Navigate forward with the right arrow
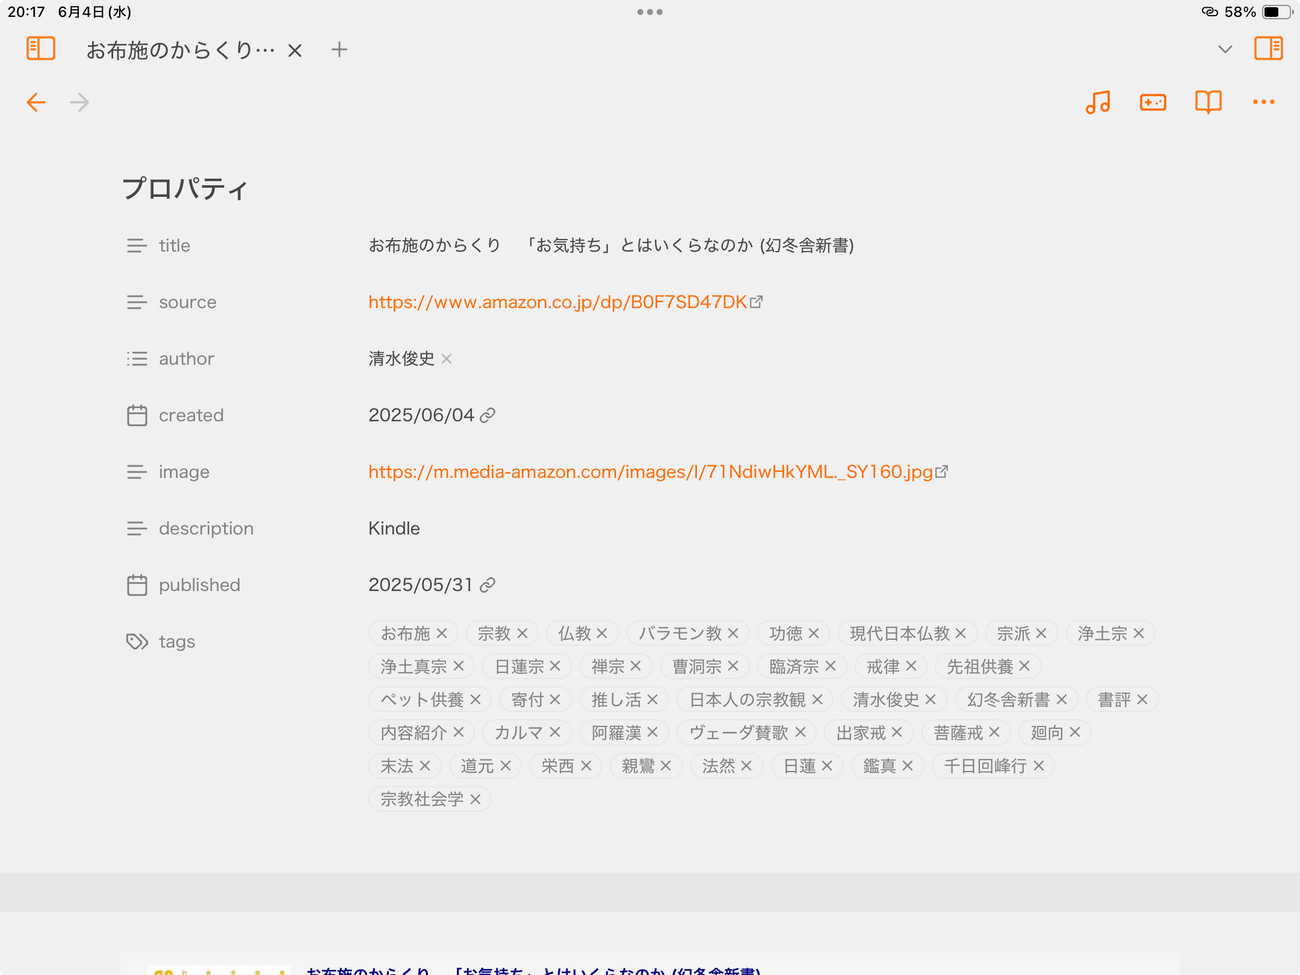 pos(80,102)
